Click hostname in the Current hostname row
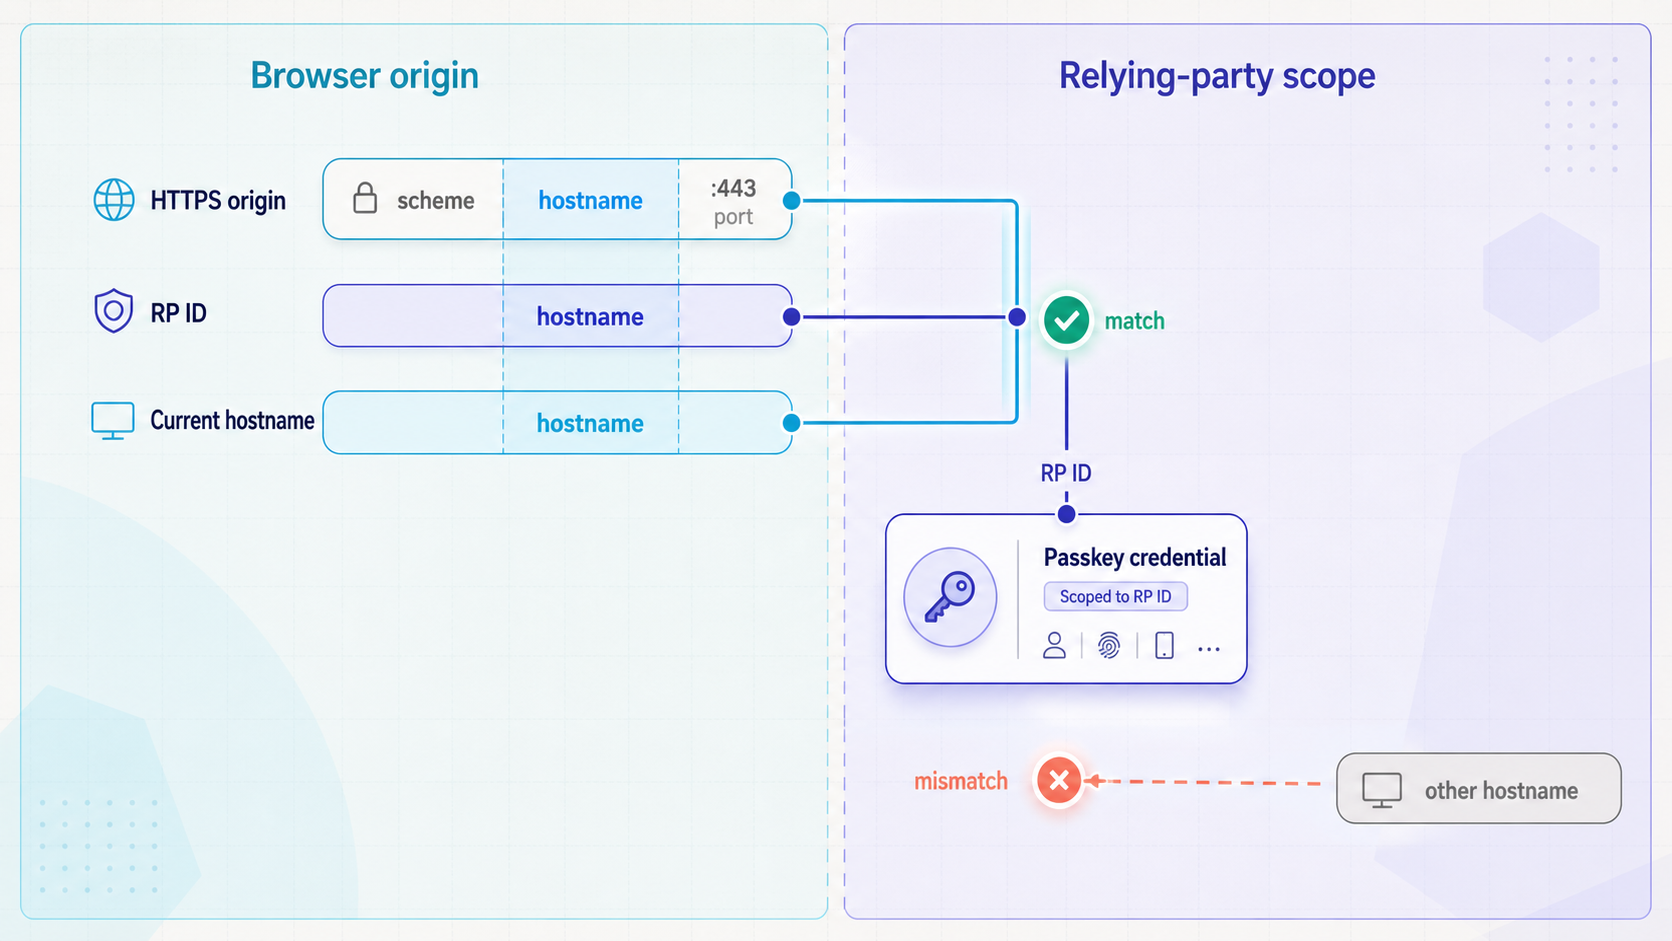The width and height of the screenshot is (1672, 941). (x=590, y=423)
